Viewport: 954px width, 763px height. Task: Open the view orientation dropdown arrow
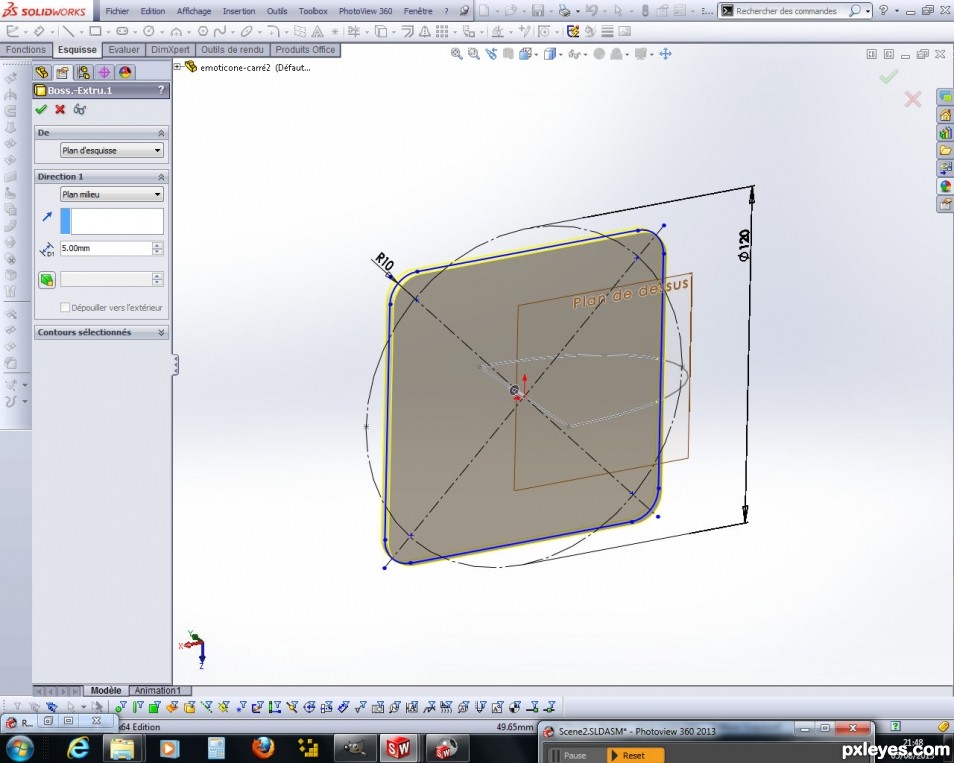click(536, 55)
